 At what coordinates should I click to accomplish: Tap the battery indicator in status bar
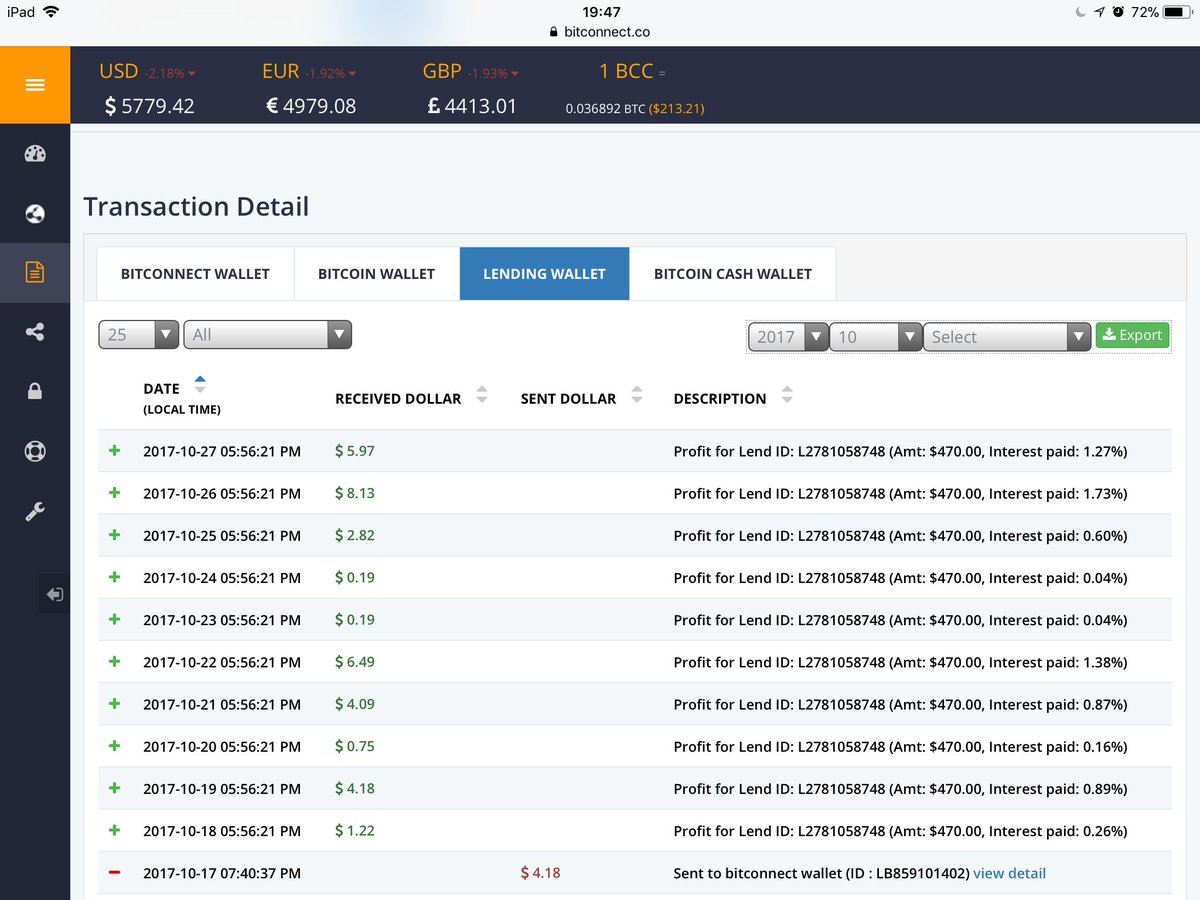tap(1177, 12)
